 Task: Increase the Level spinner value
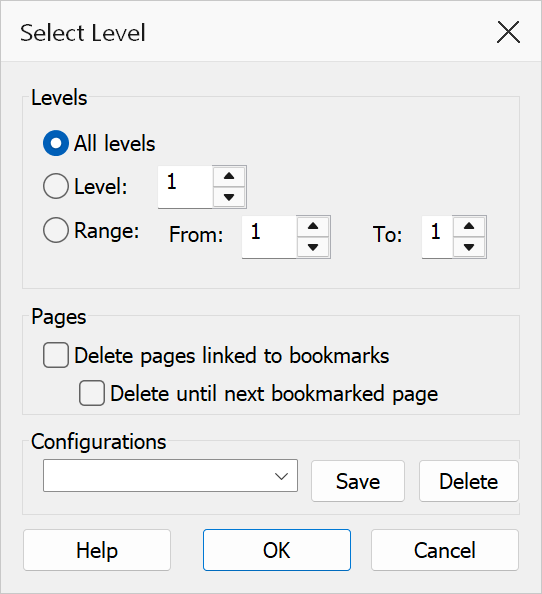pyautogui.click(x=229, y=177)
